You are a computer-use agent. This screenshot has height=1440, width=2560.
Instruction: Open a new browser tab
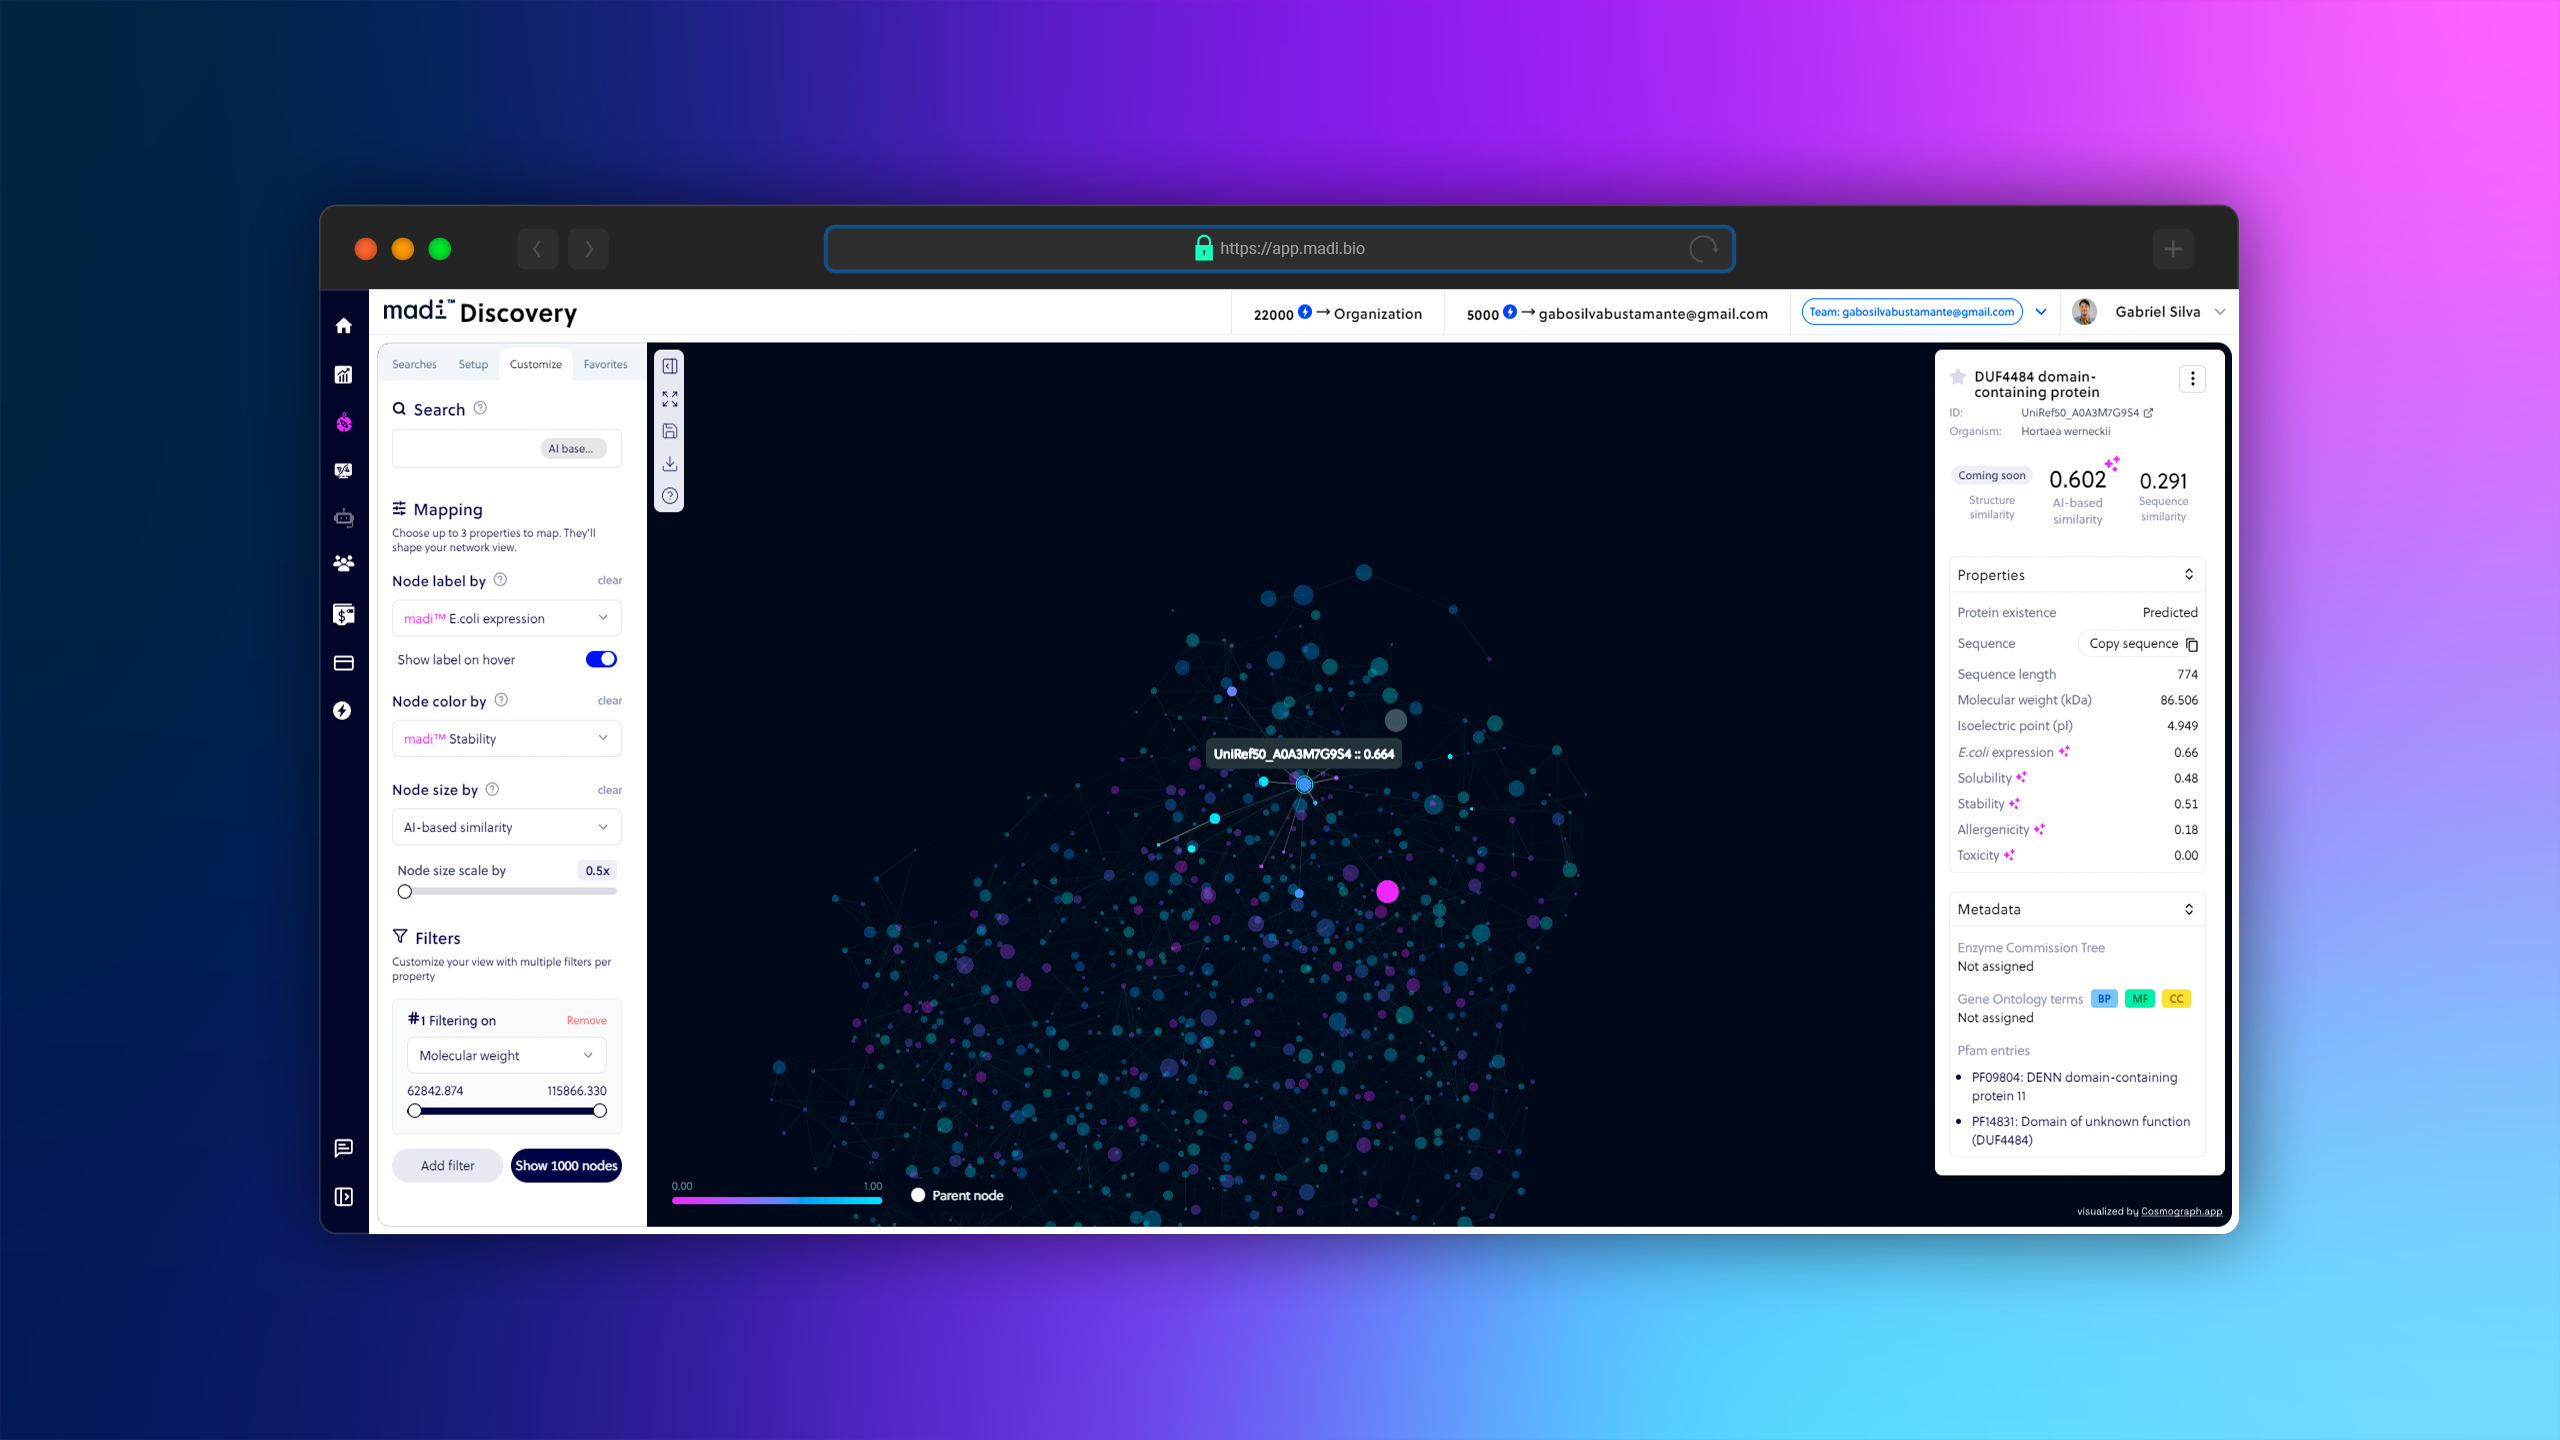(x=2172, y=249)
